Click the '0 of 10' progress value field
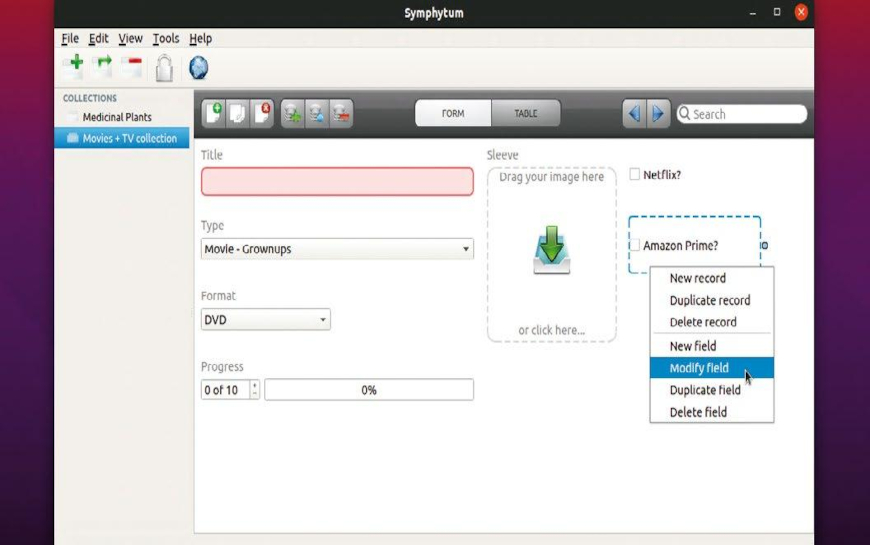 coord(225,390)
